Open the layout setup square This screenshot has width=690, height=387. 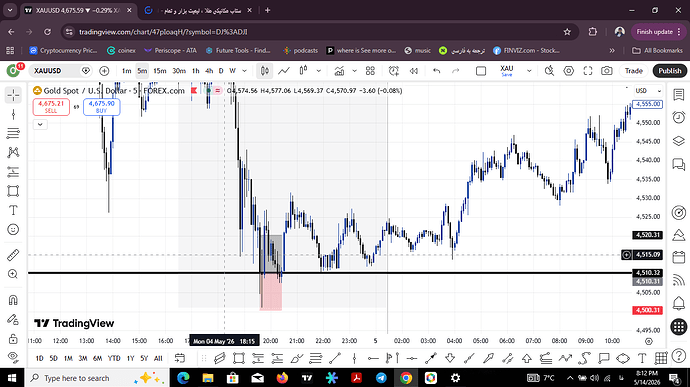[481, 71]
